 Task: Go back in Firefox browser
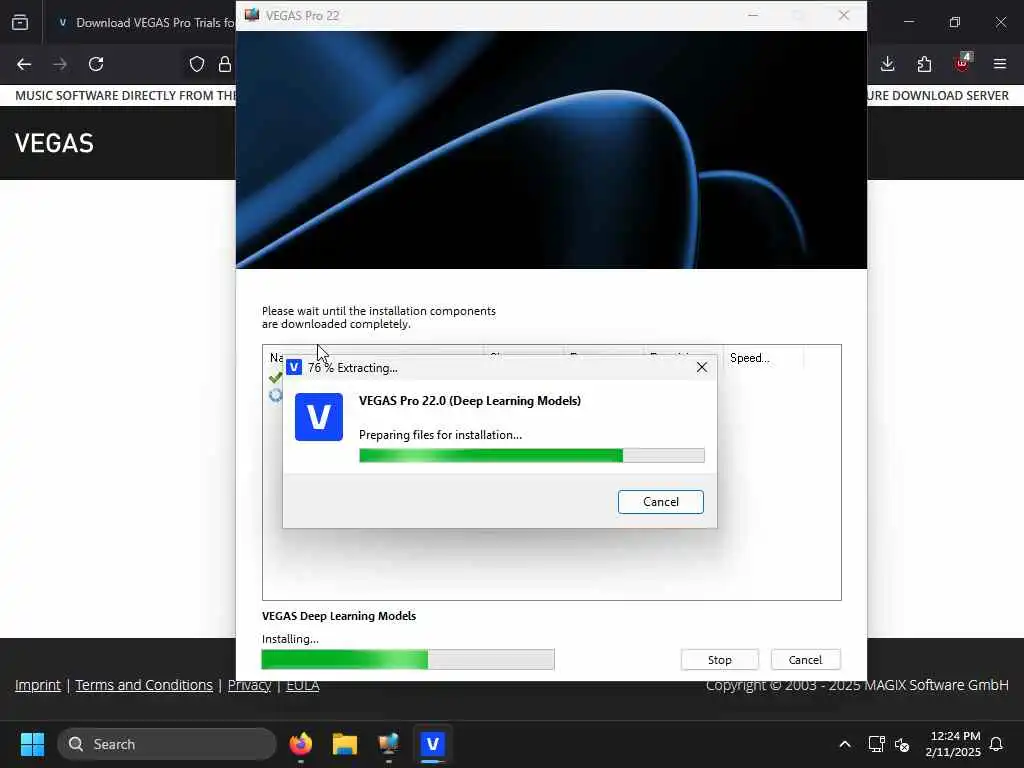click(24, 64)
